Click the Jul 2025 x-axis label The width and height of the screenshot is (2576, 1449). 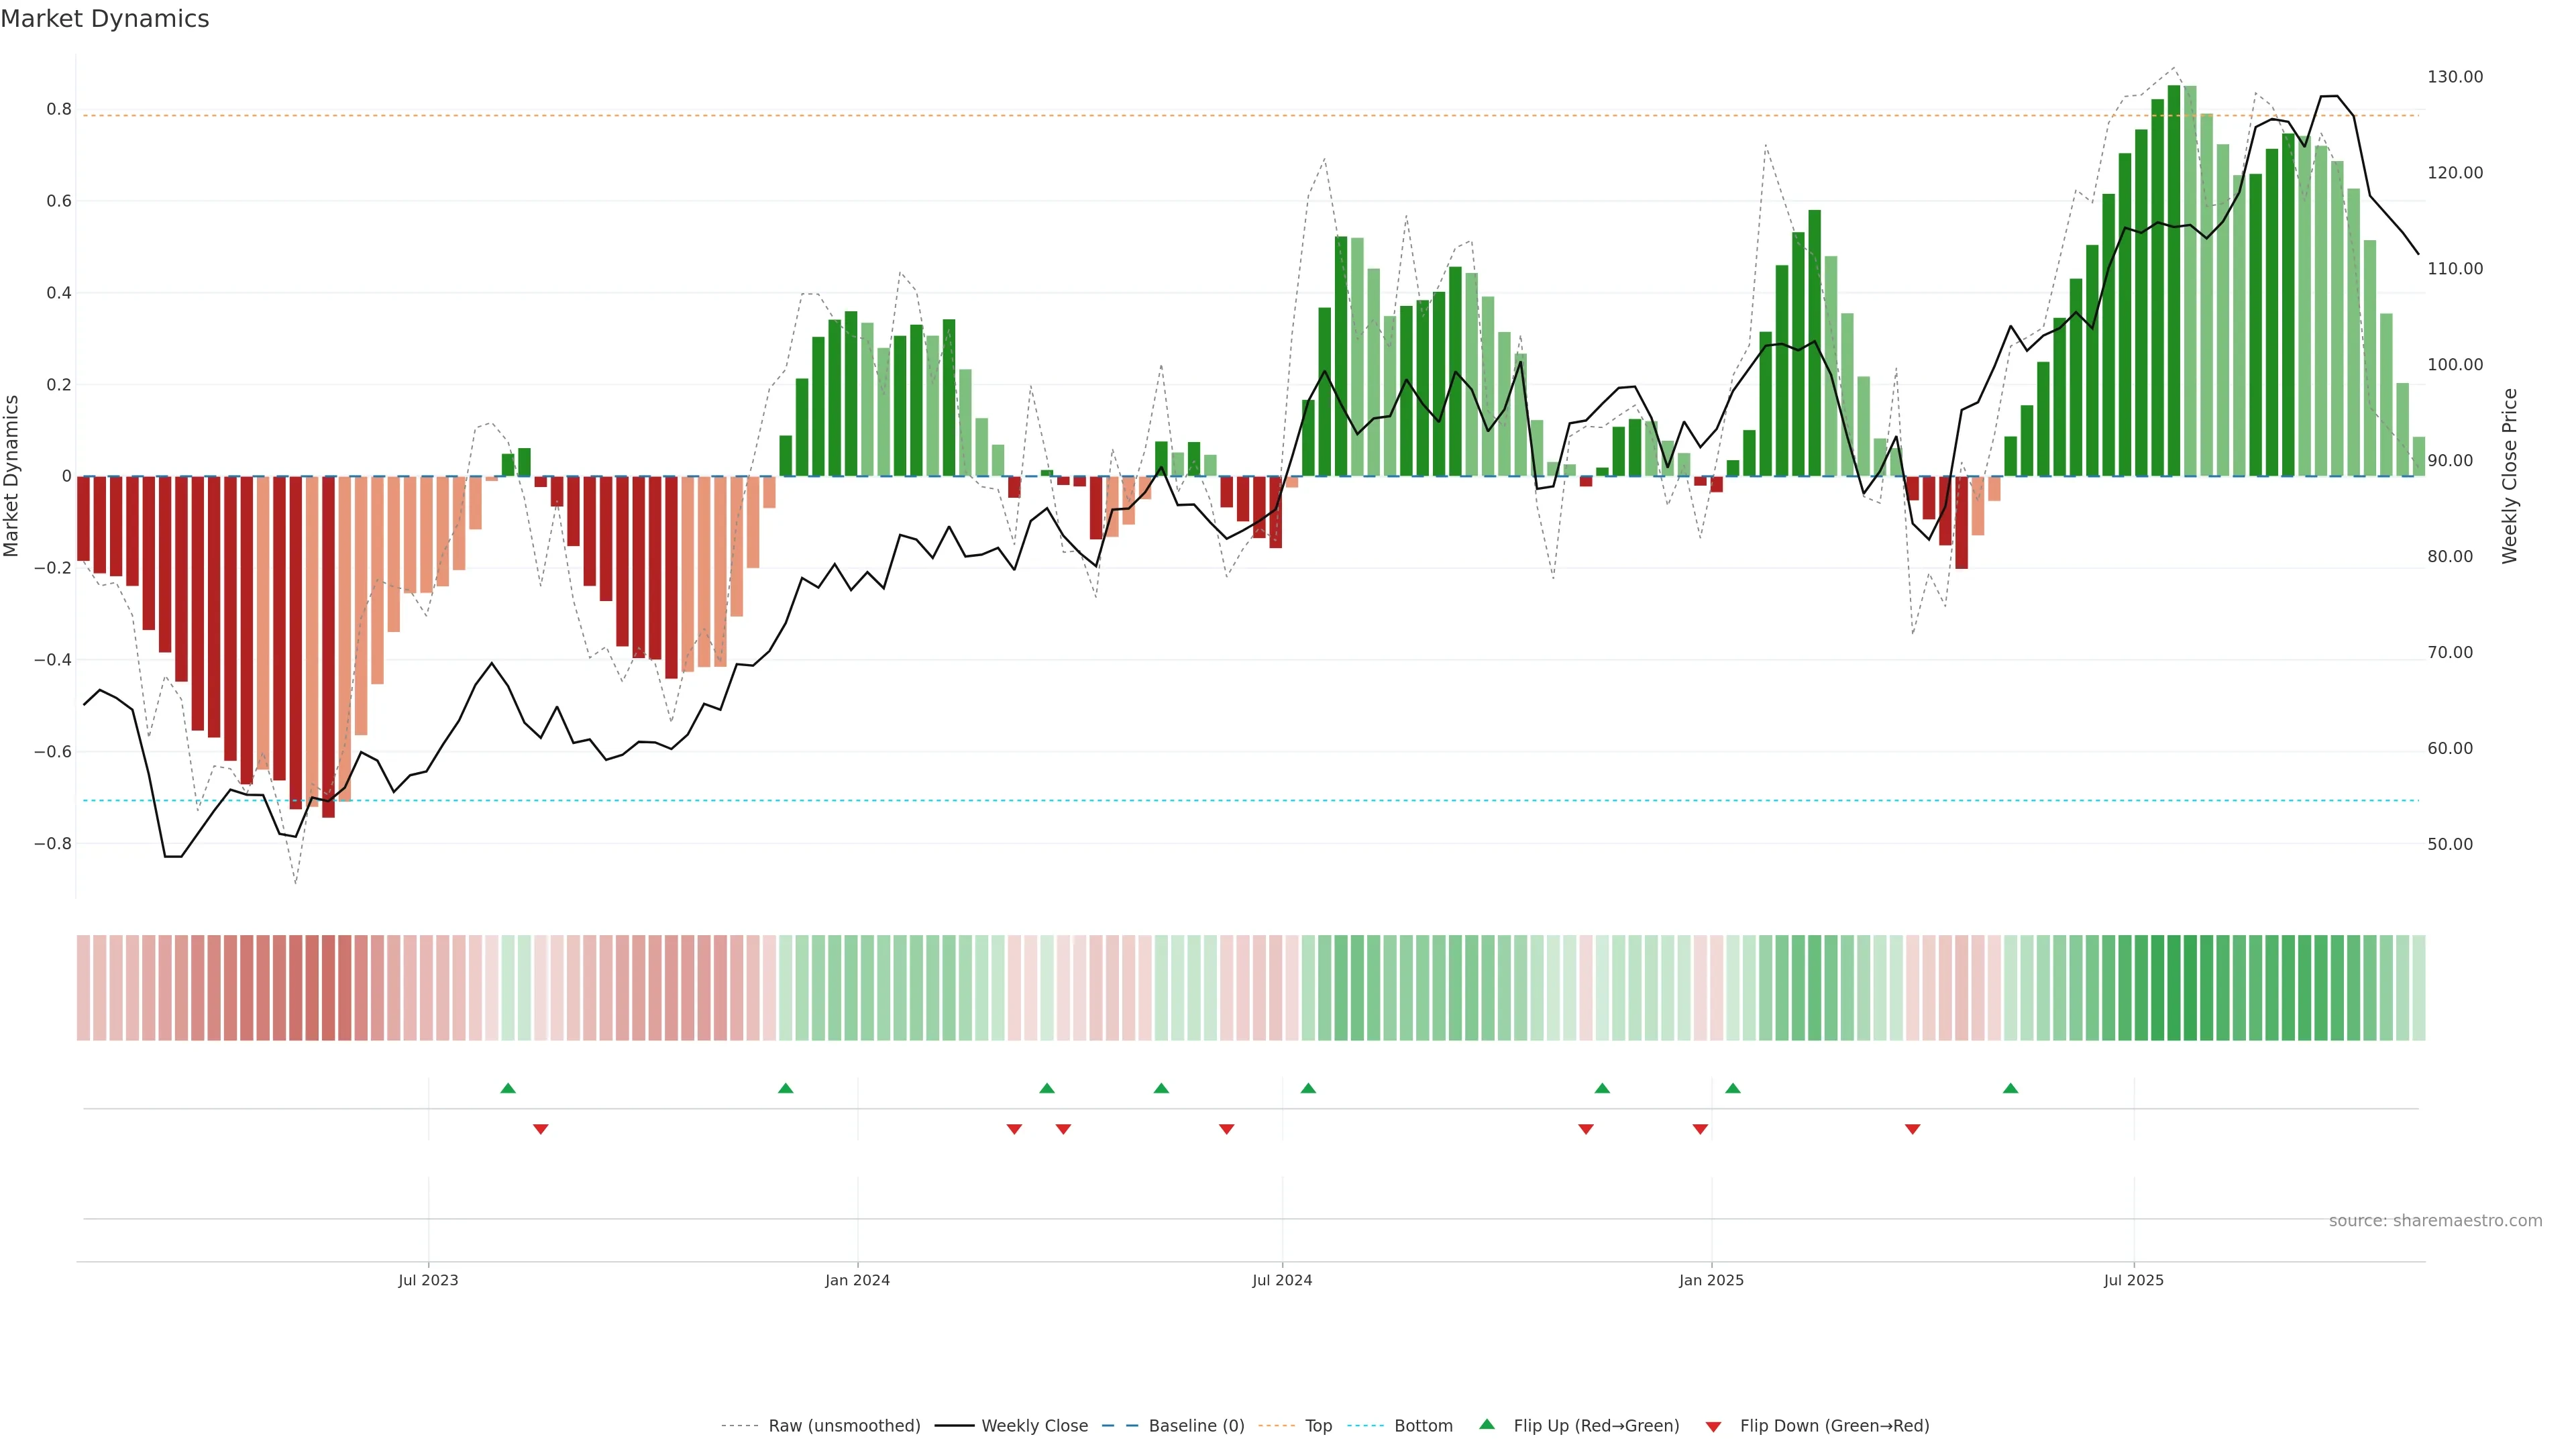click(x=2133, y=1280)
